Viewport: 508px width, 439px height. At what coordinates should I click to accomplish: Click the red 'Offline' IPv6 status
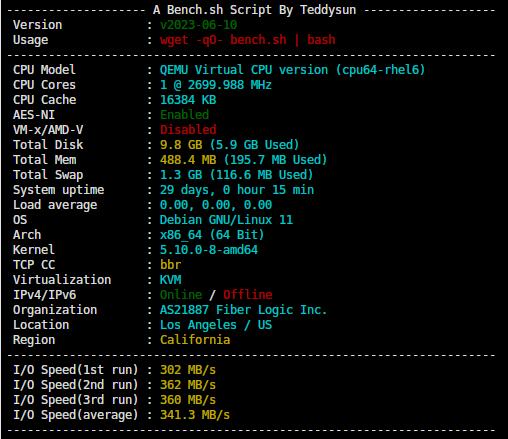click(x=248, y=295)
